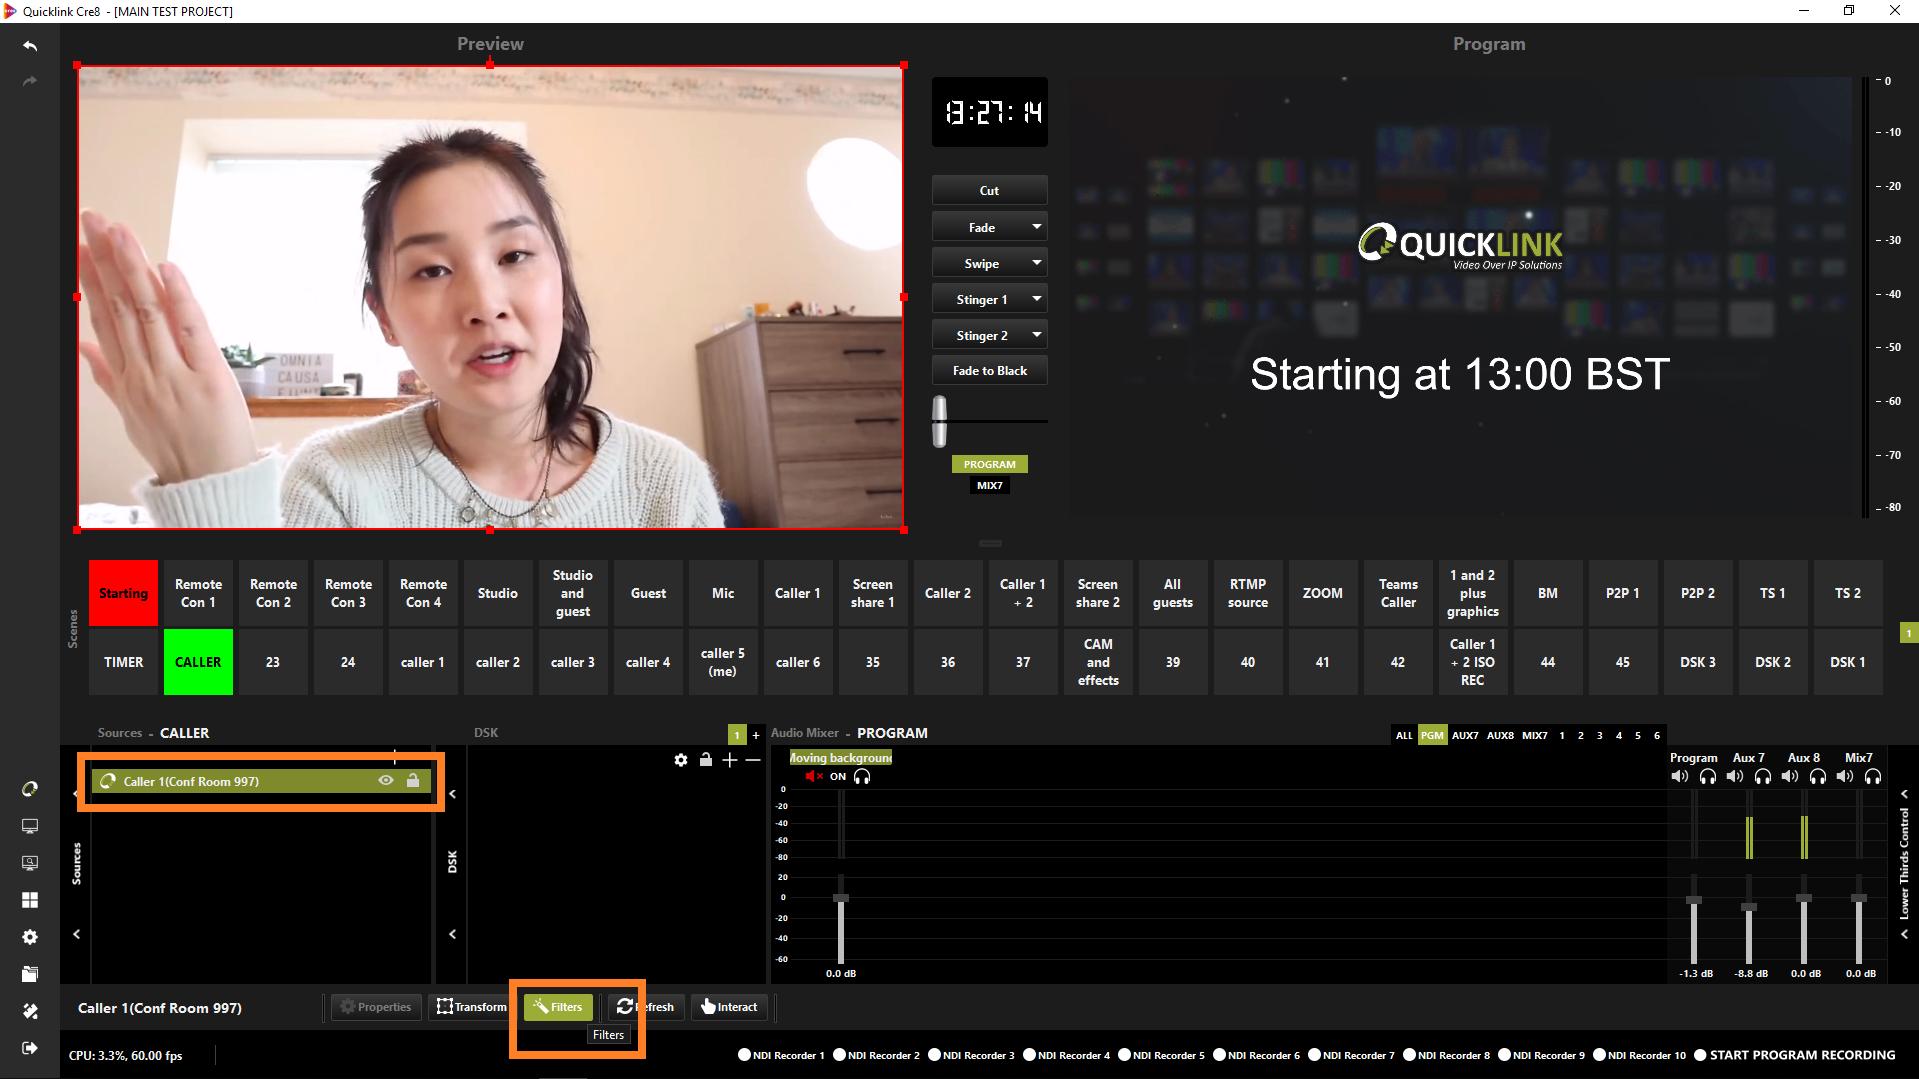Mute the Mix7 speaker icon
The width and height of the screenshot is (1919, 1079).
(1845, 776)
